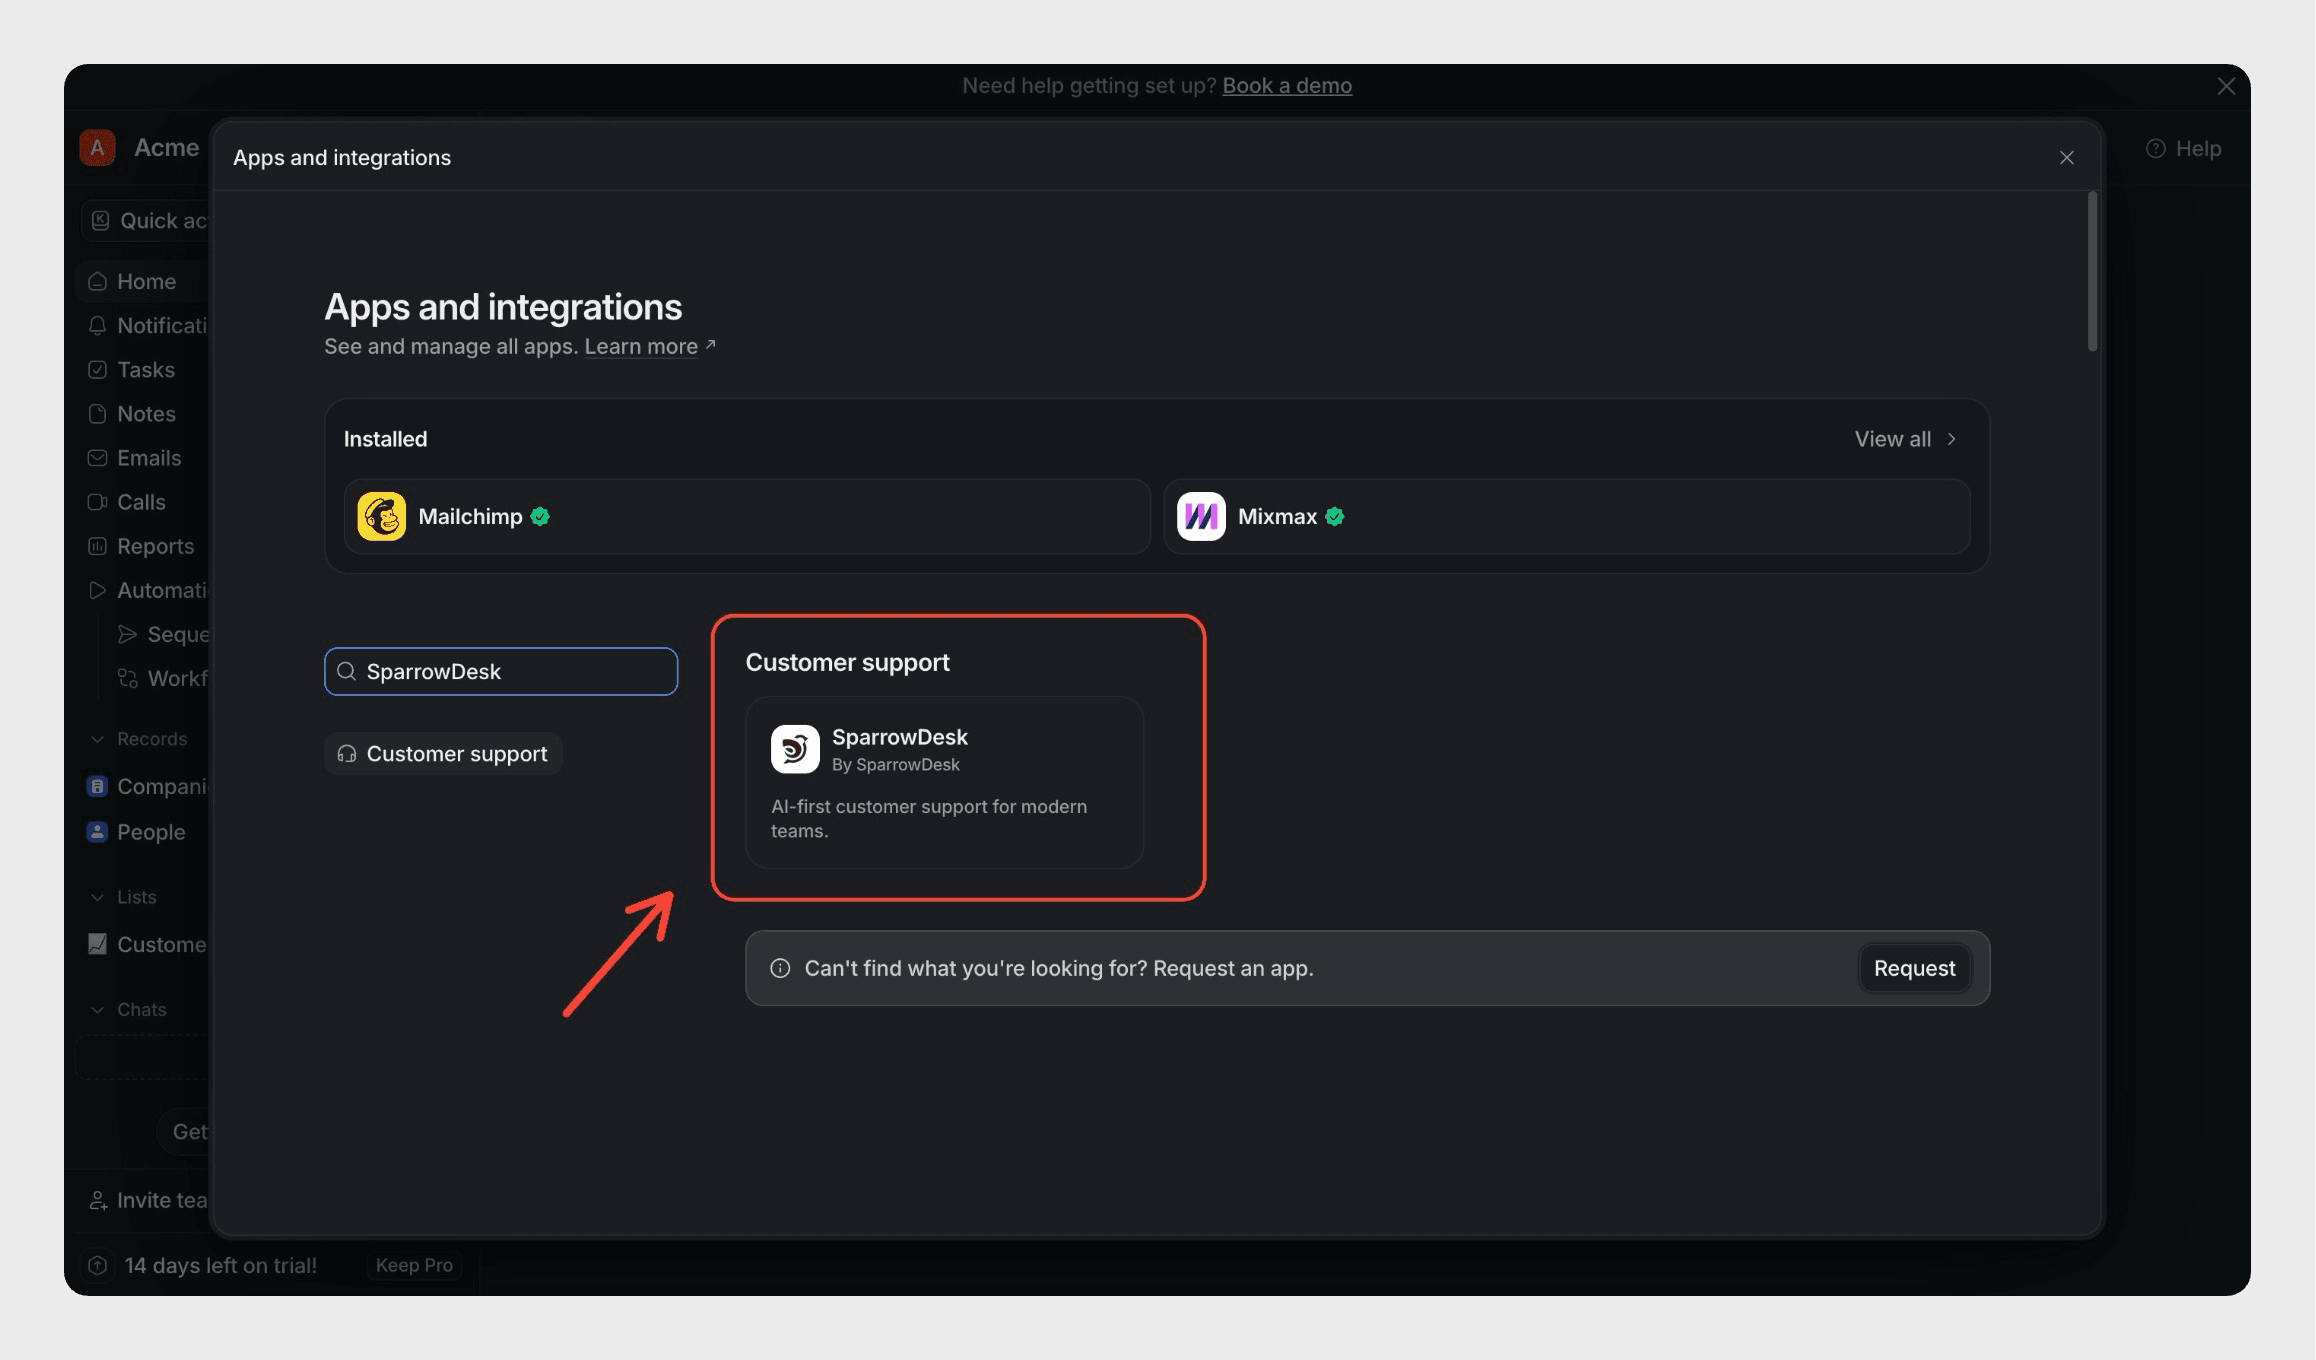Click the SparrowDesk bird logo icon
This screenshot has width=2316, height=1360.
point(795,749)
